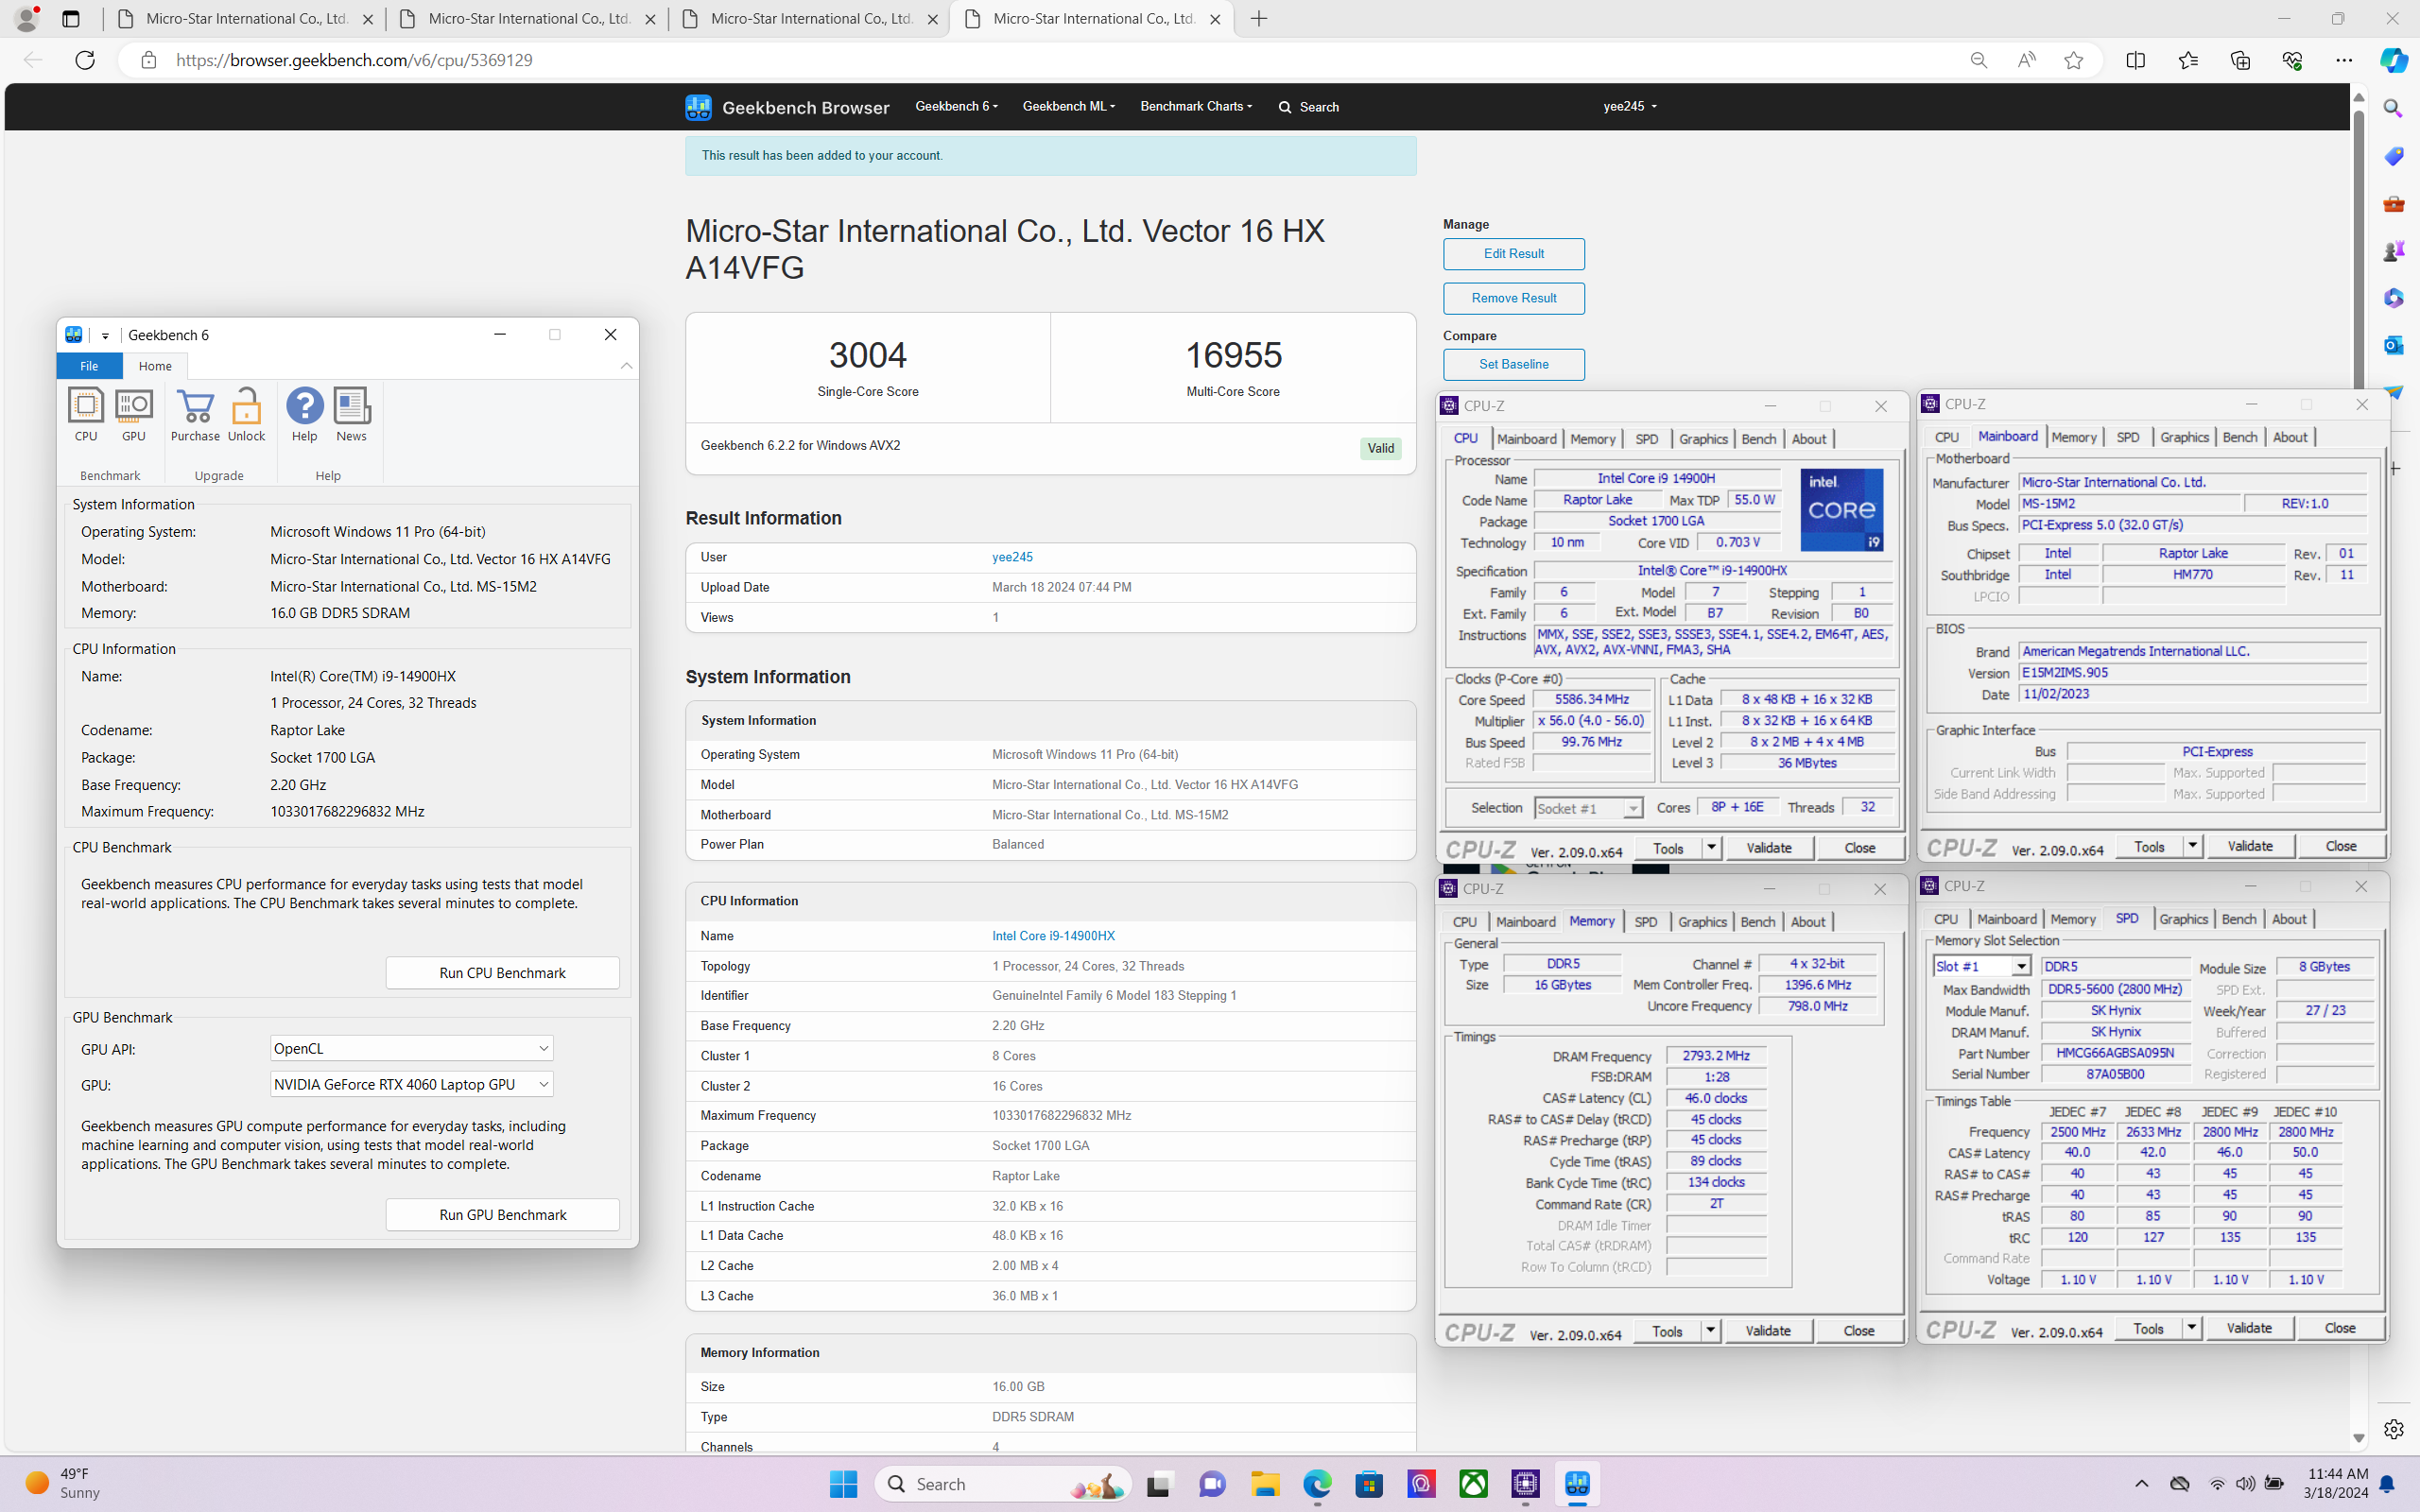Image resolution: width=2420 pixels, height=1512 pixels.
Task: Click Search in Geekbench Browser navbar
Action: [x=1308, y=107]
